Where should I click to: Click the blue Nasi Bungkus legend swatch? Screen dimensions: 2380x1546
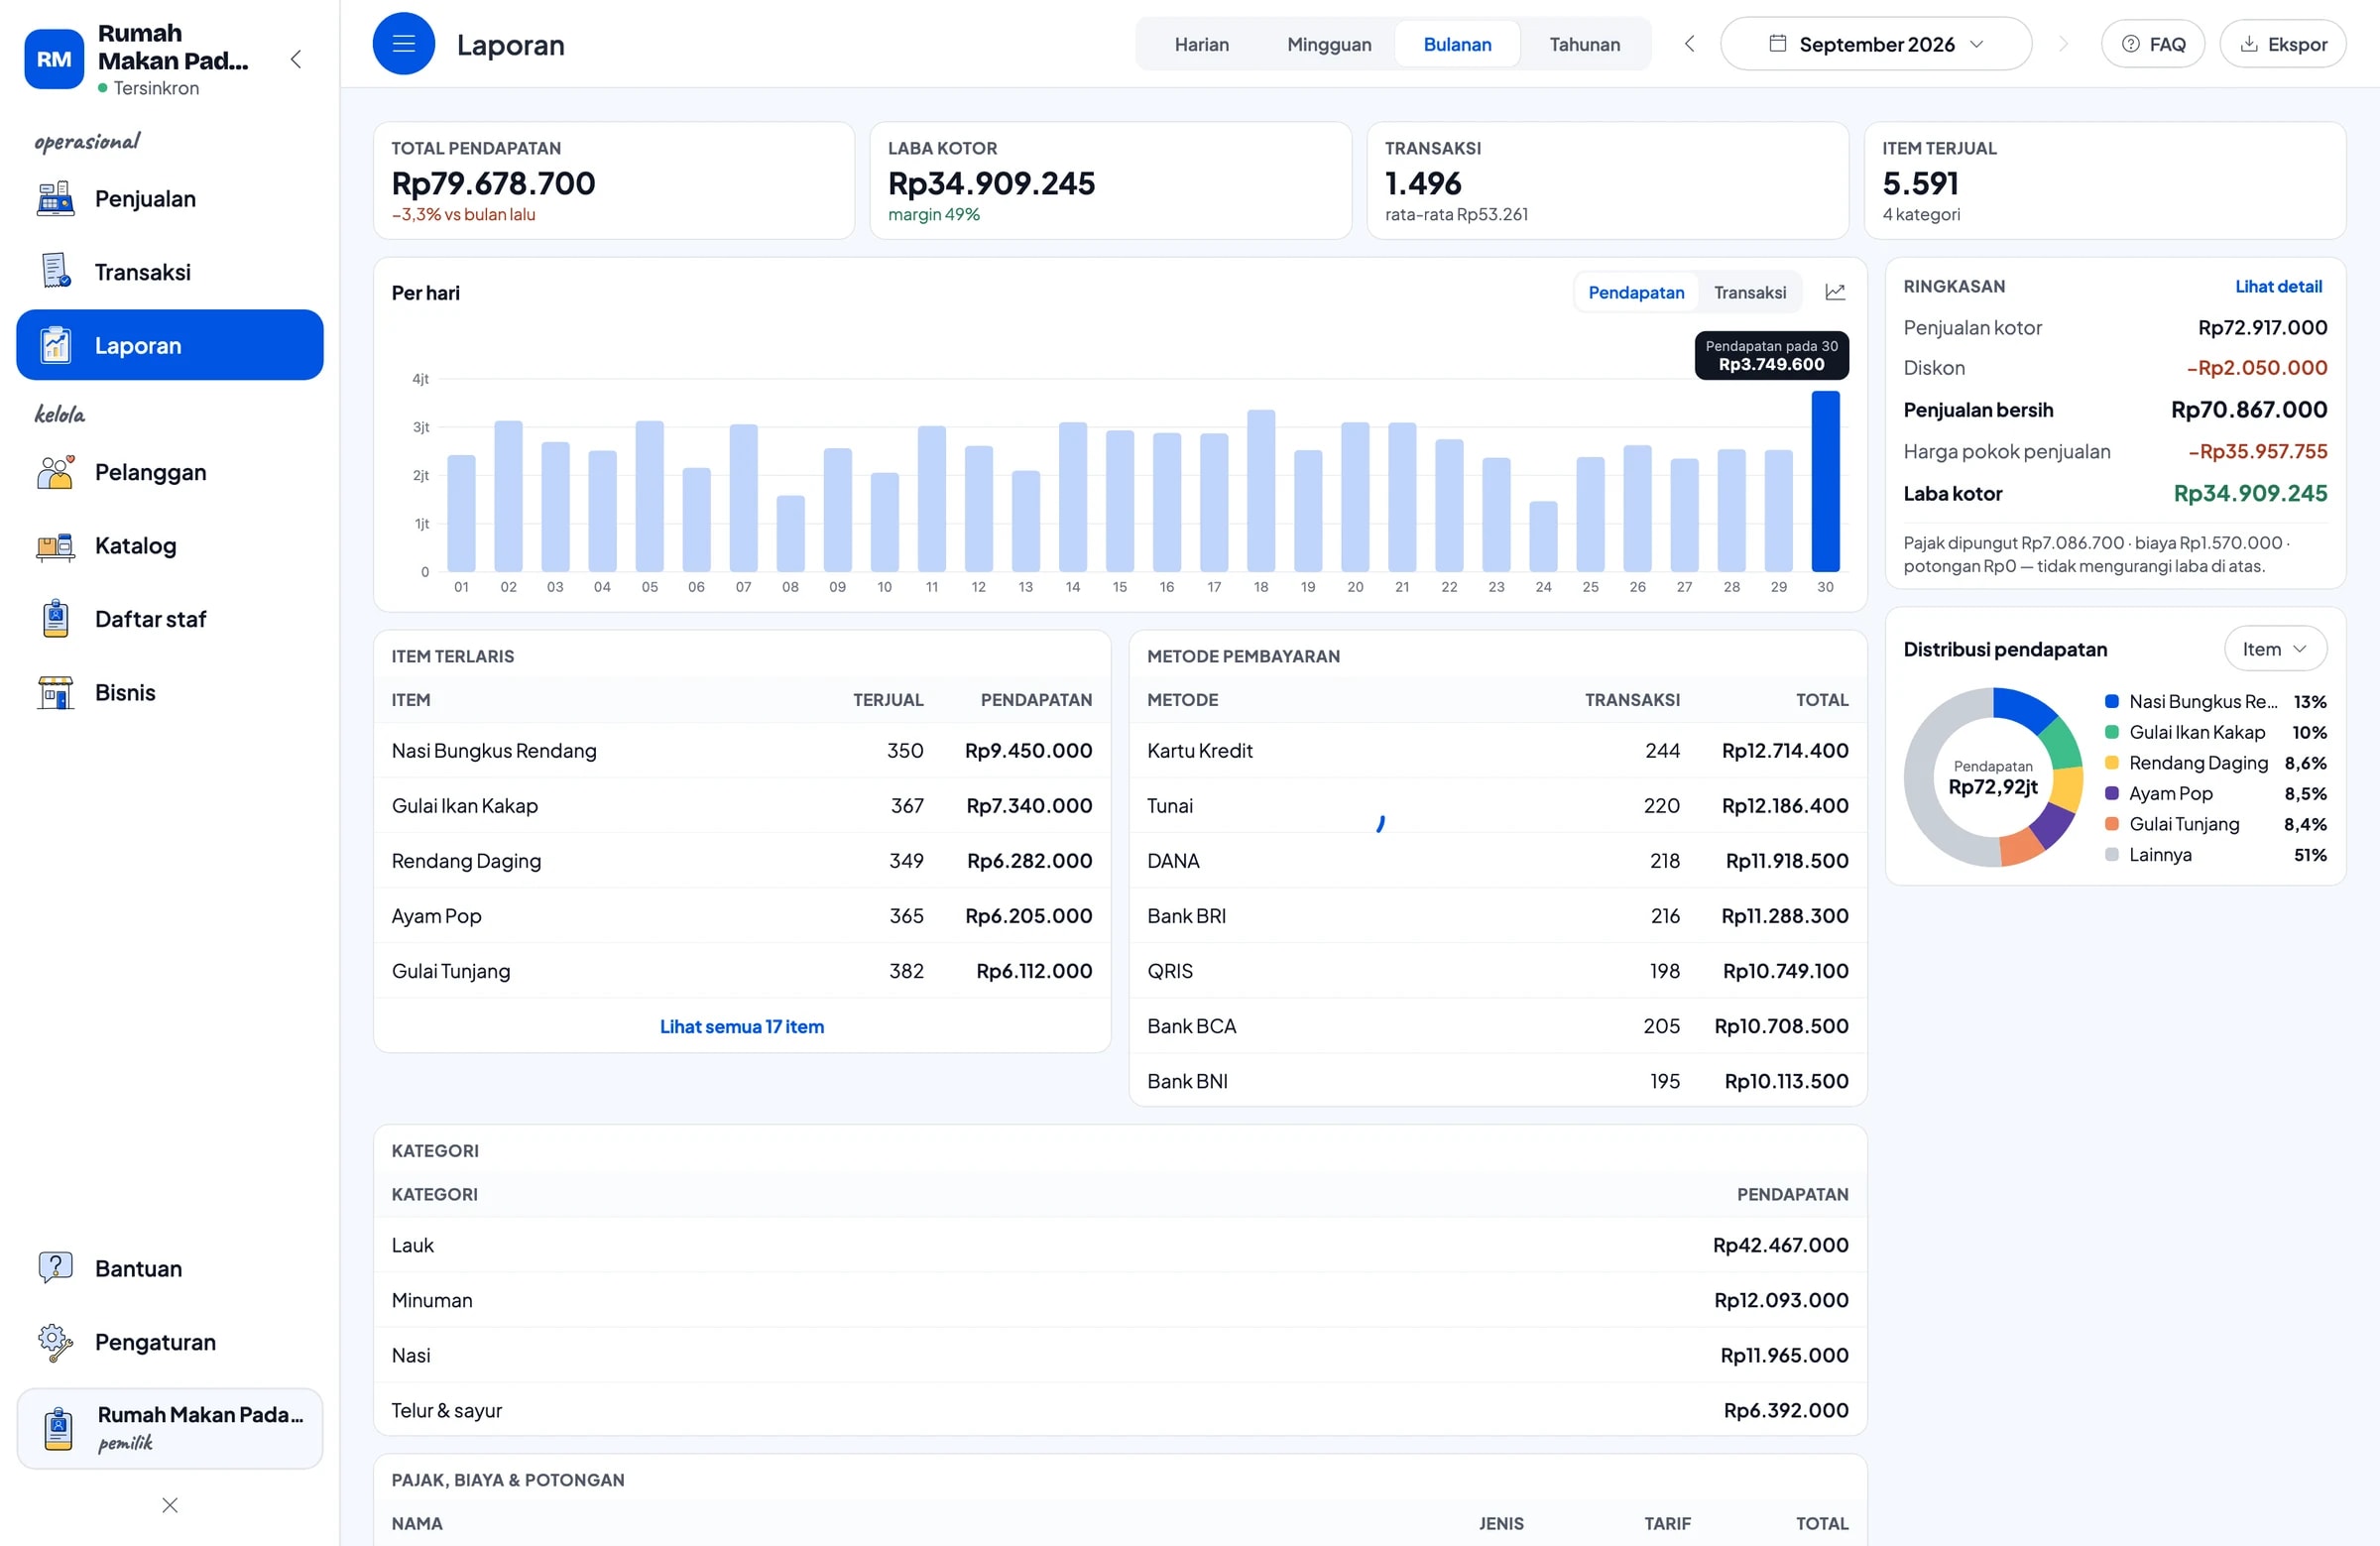click(2111, 701)
